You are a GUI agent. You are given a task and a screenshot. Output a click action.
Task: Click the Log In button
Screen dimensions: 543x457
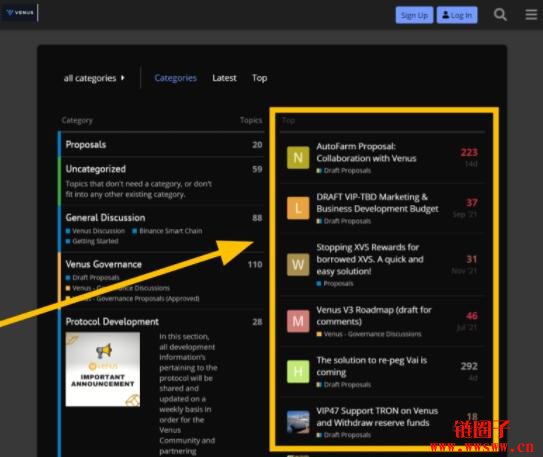click(457, 15)
